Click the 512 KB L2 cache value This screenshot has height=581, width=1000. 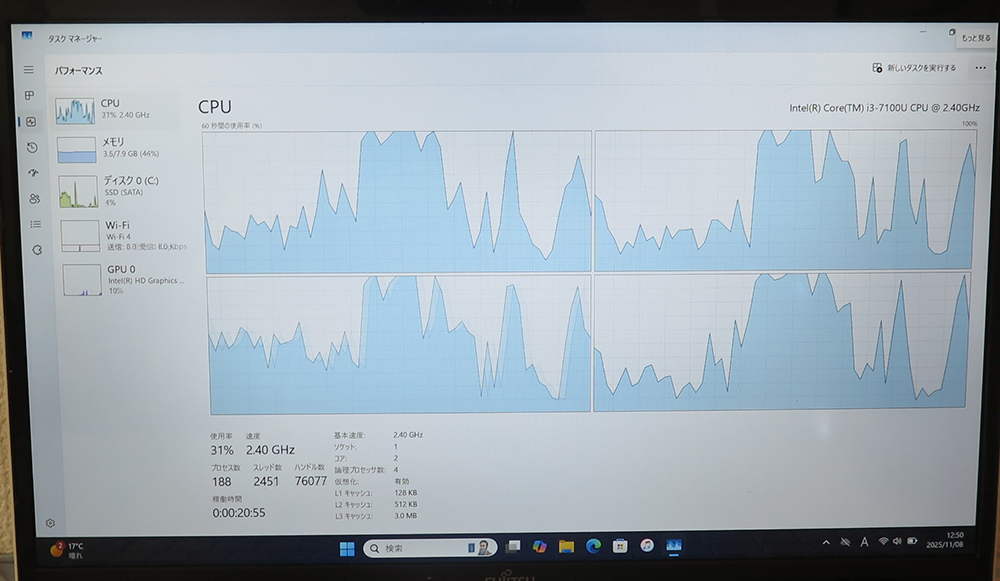(x=406, y=504)
